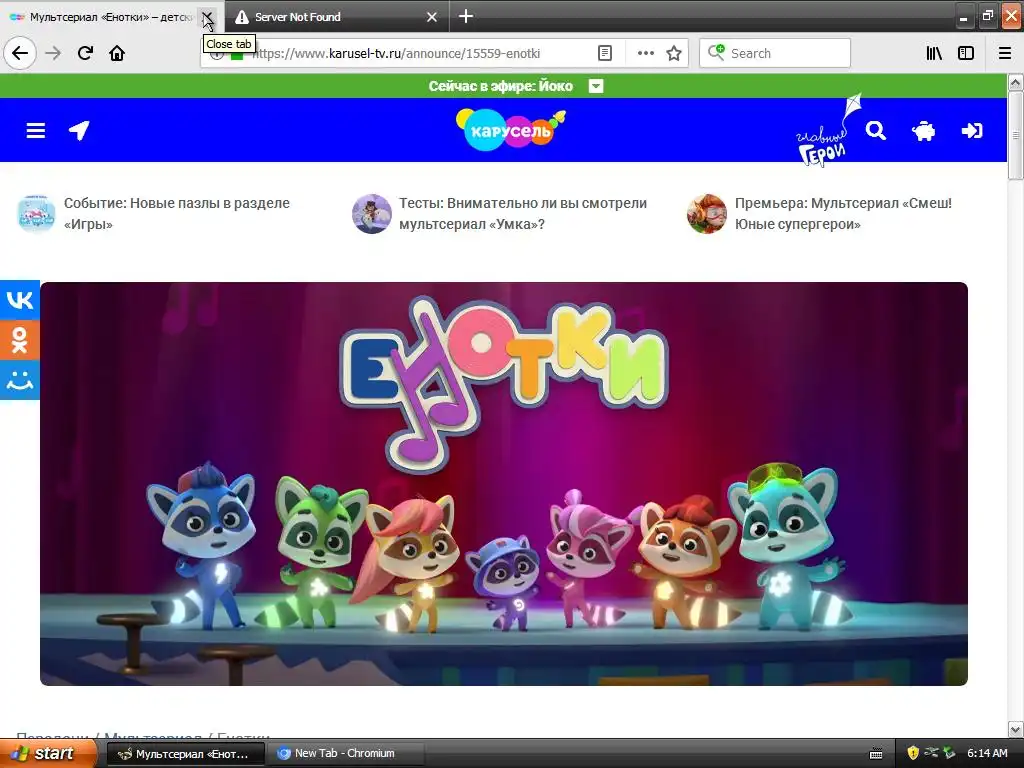The height and width of the screenshot is (768, 1024).
Task: Click the Енотки banner image
Action: (x=504, y=484)
